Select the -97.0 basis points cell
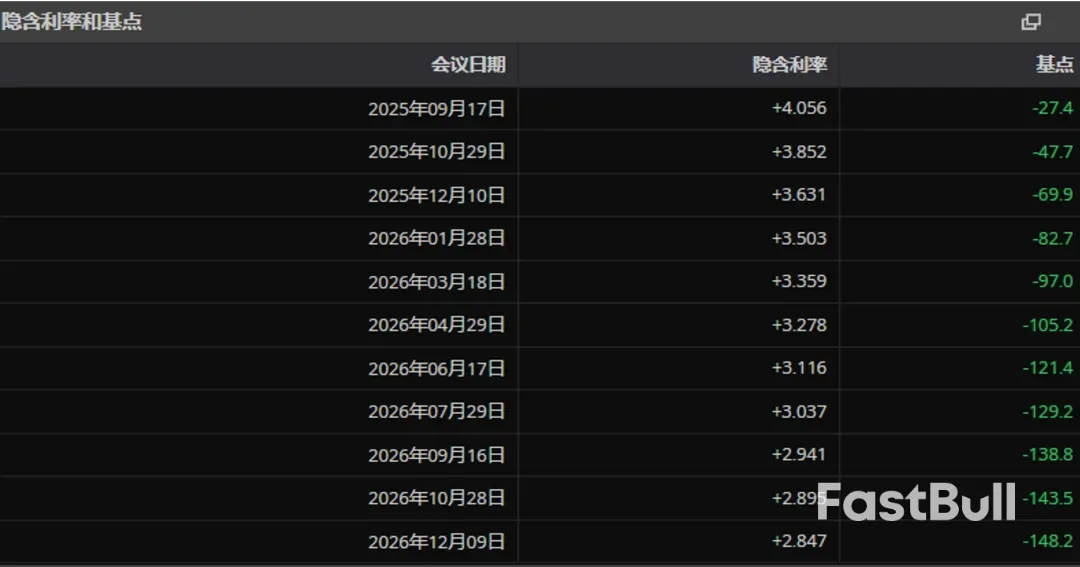 pyautogui.click(x=1052, y=282)
